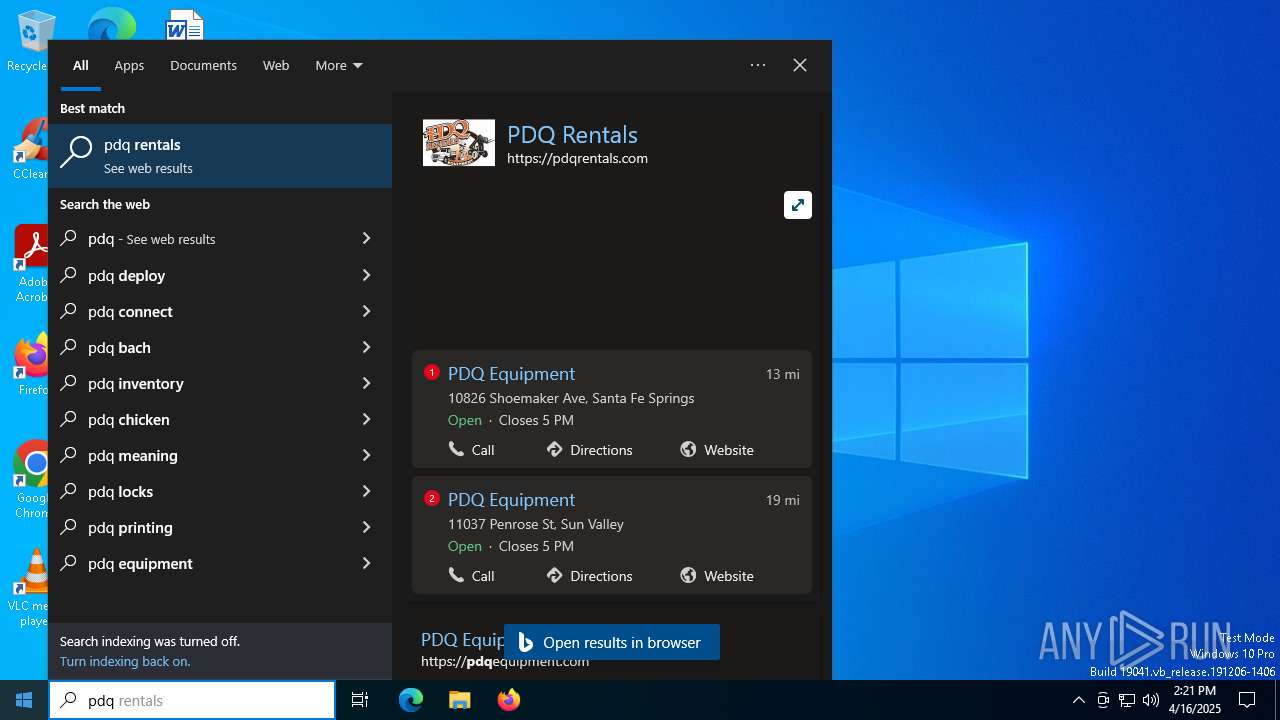Open the More dropdown menu

pos(339,65)
